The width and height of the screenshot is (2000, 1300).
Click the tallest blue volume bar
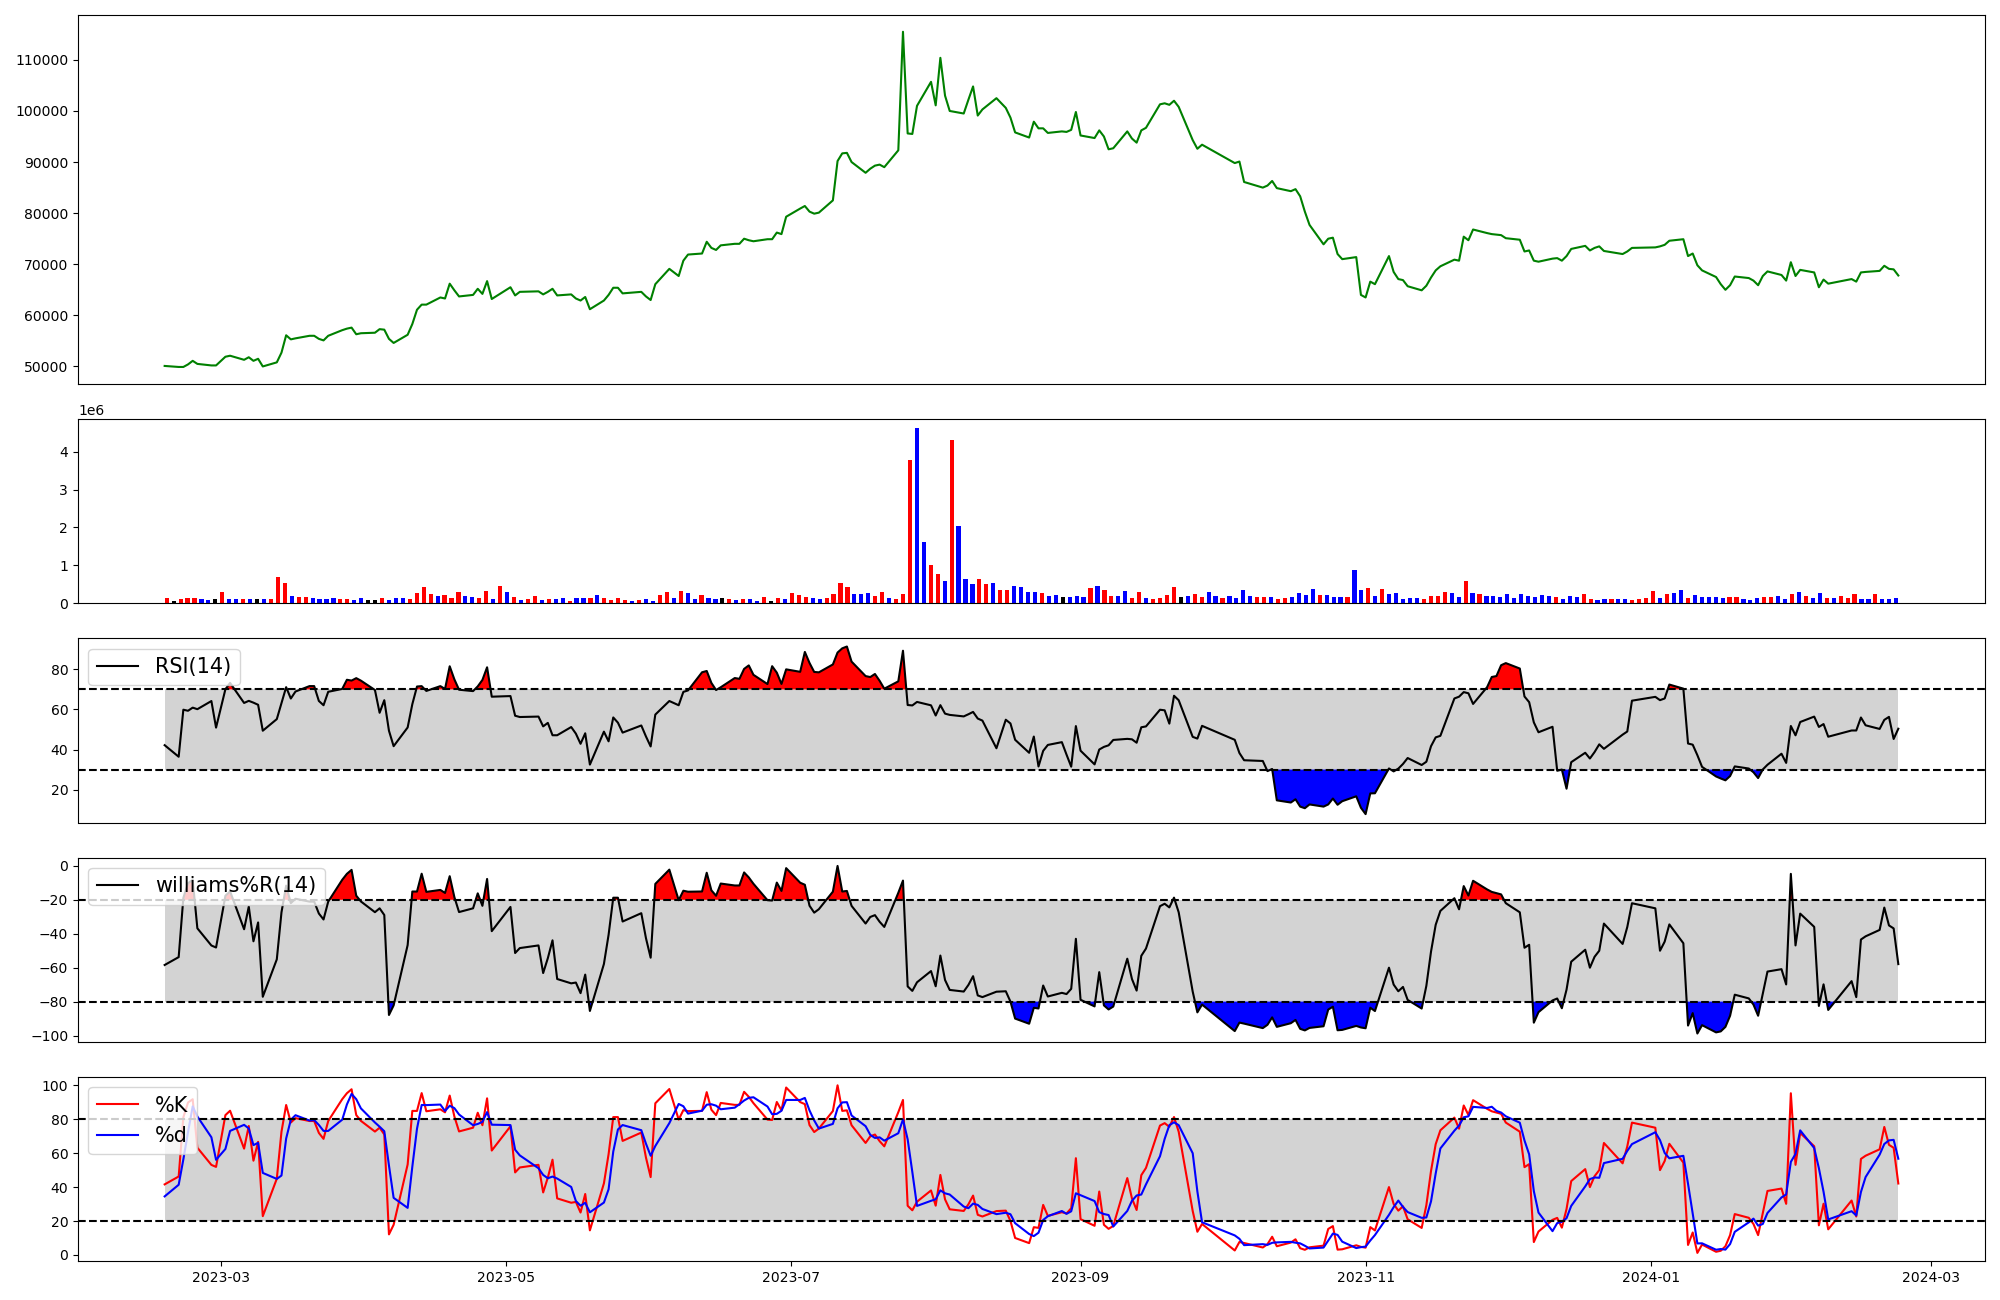[917, 516]
